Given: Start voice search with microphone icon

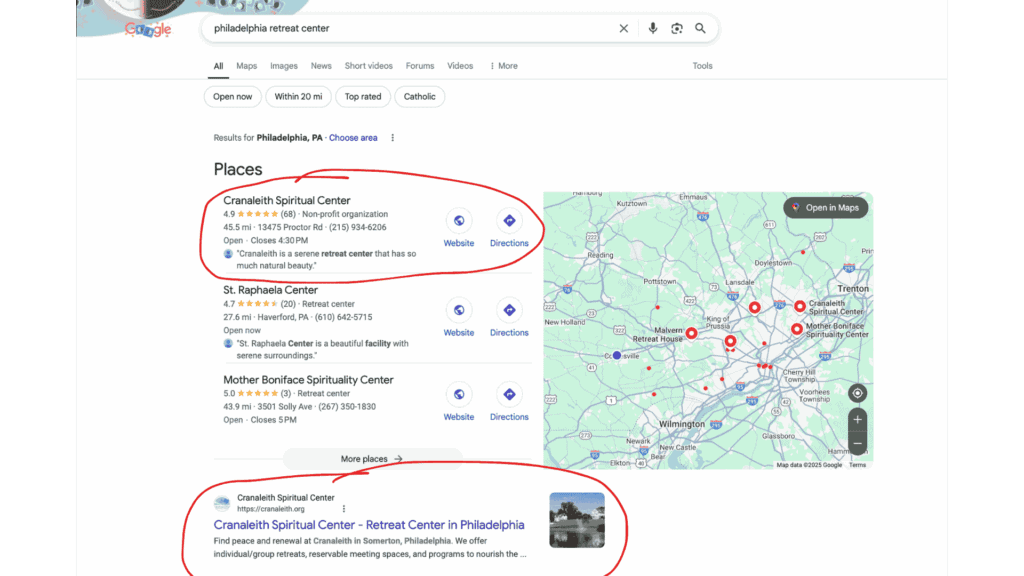Looking at the screenshot, I should point(652,29).
